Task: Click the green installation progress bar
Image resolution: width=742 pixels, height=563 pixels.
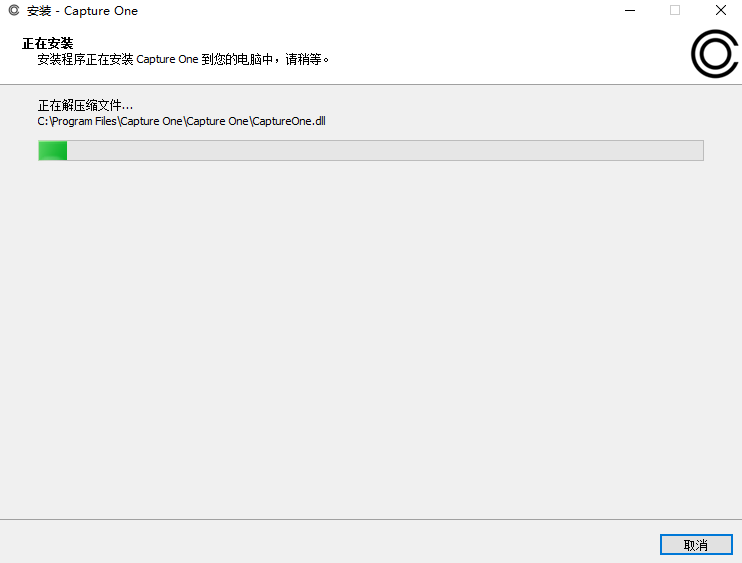Action: (371, 150)
